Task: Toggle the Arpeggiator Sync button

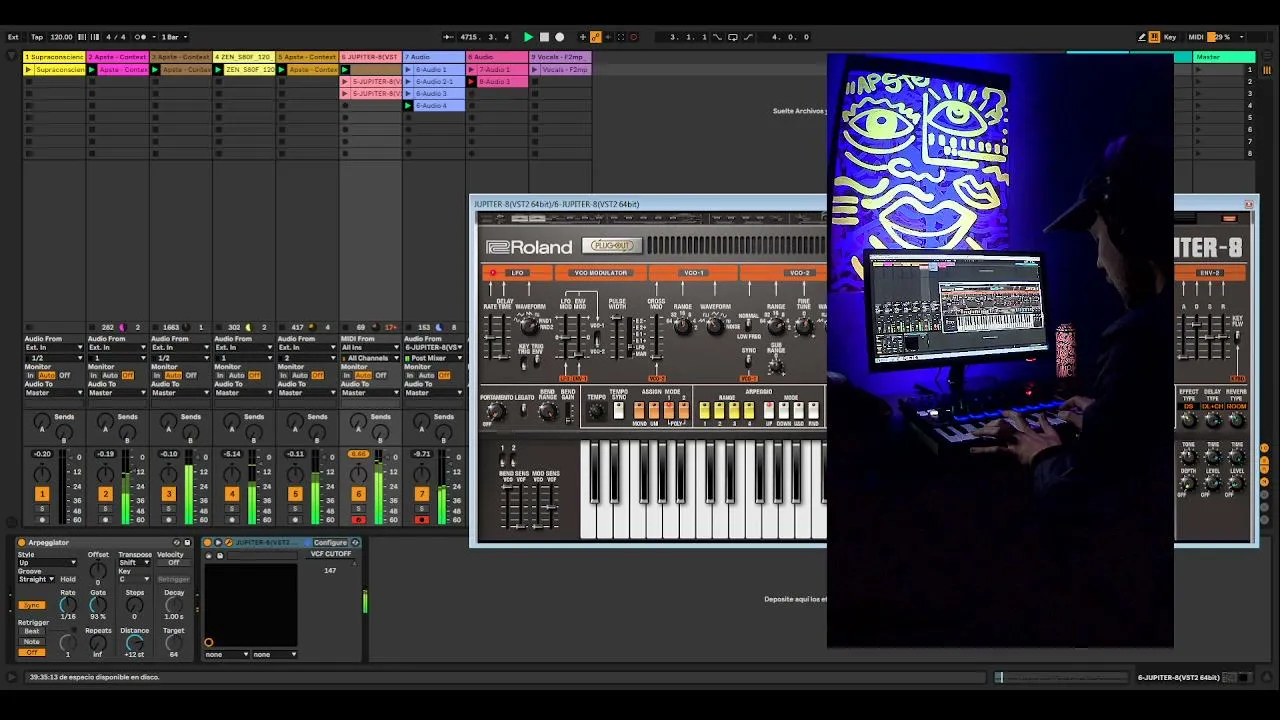Action: click(x=32, y=606)
